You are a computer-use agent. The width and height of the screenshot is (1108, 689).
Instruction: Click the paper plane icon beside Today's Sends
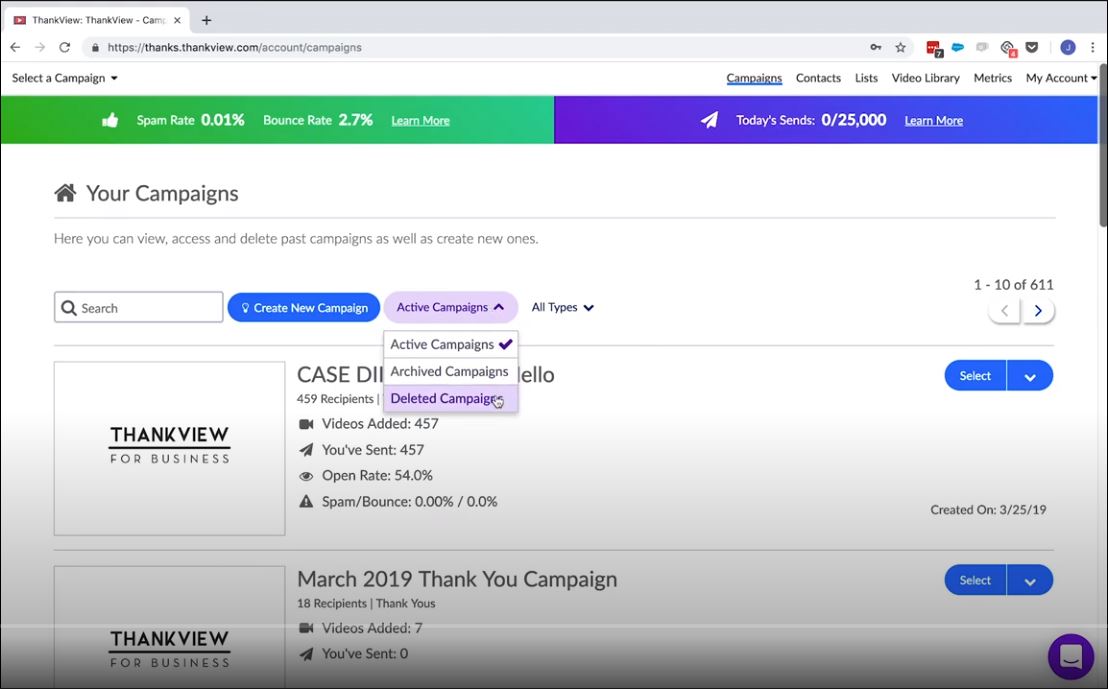[x=710, y=119]
